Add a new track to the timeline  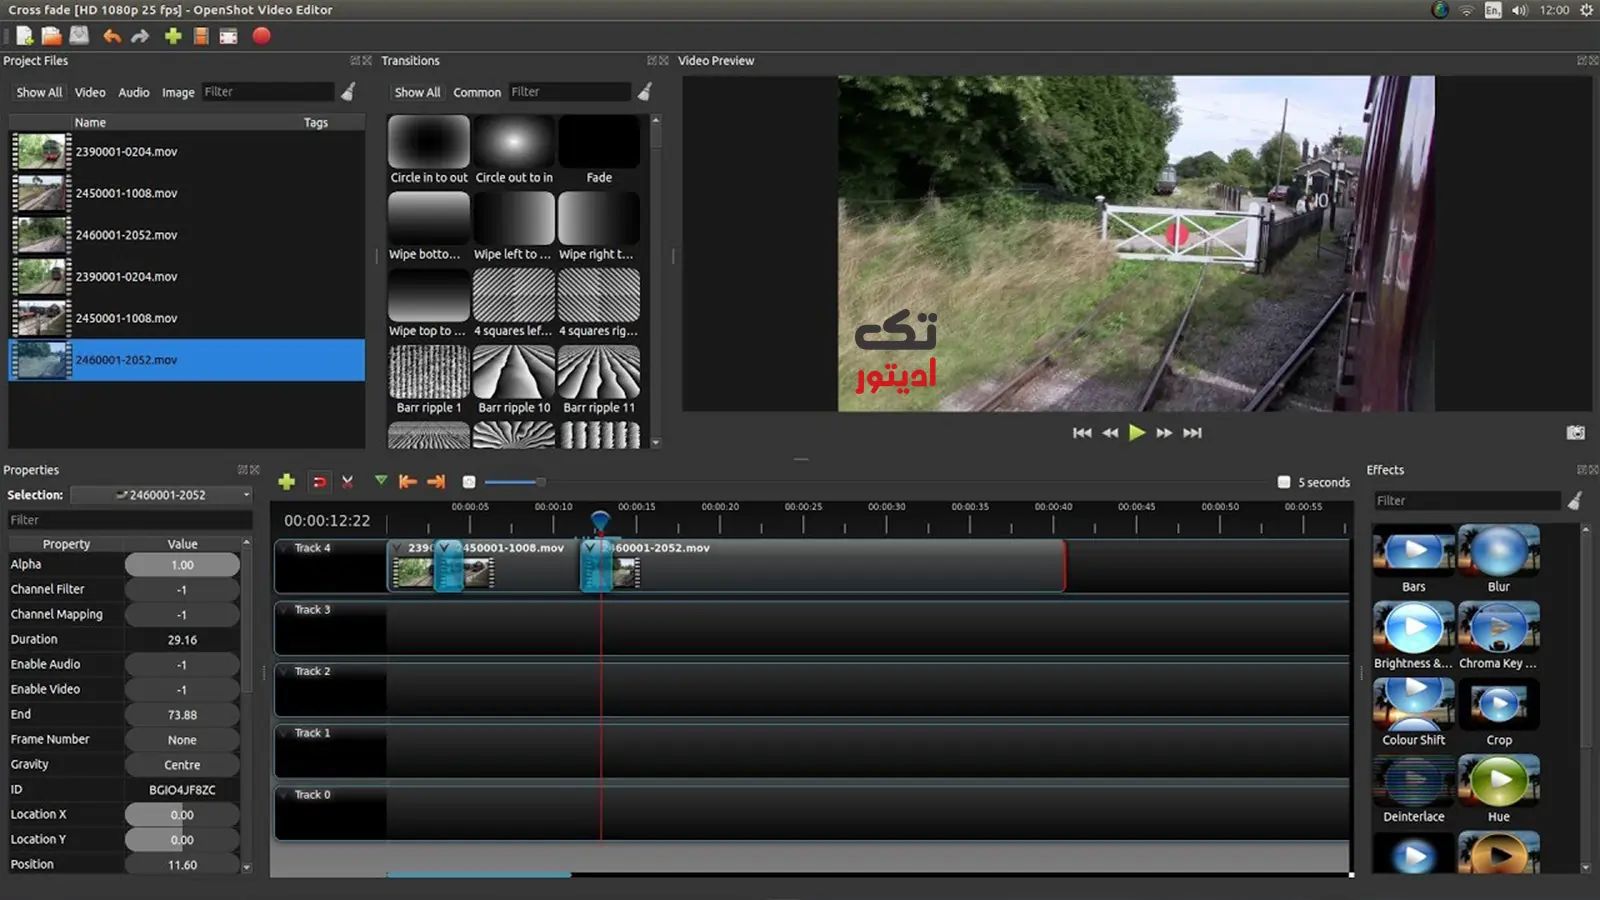click(x=287, y=482)
